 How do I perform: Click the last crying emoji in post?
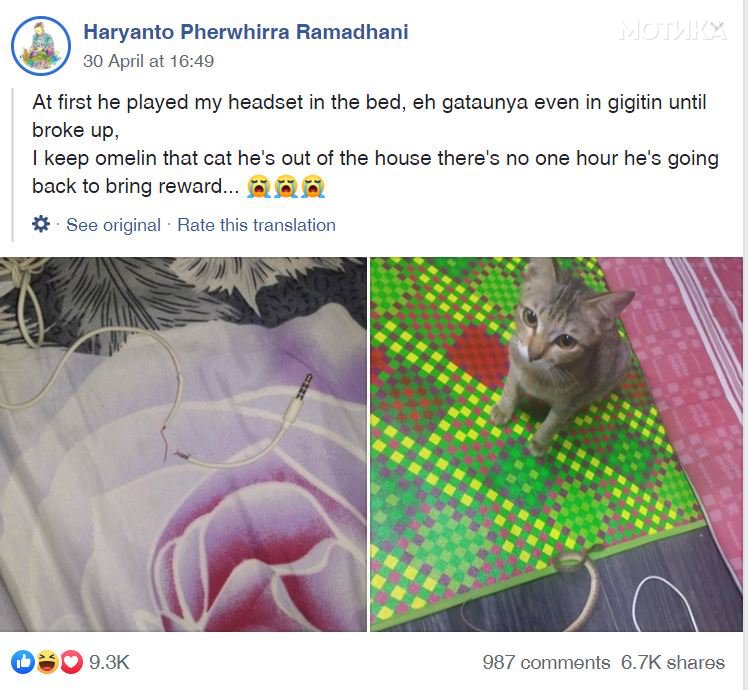coord(313,186)
